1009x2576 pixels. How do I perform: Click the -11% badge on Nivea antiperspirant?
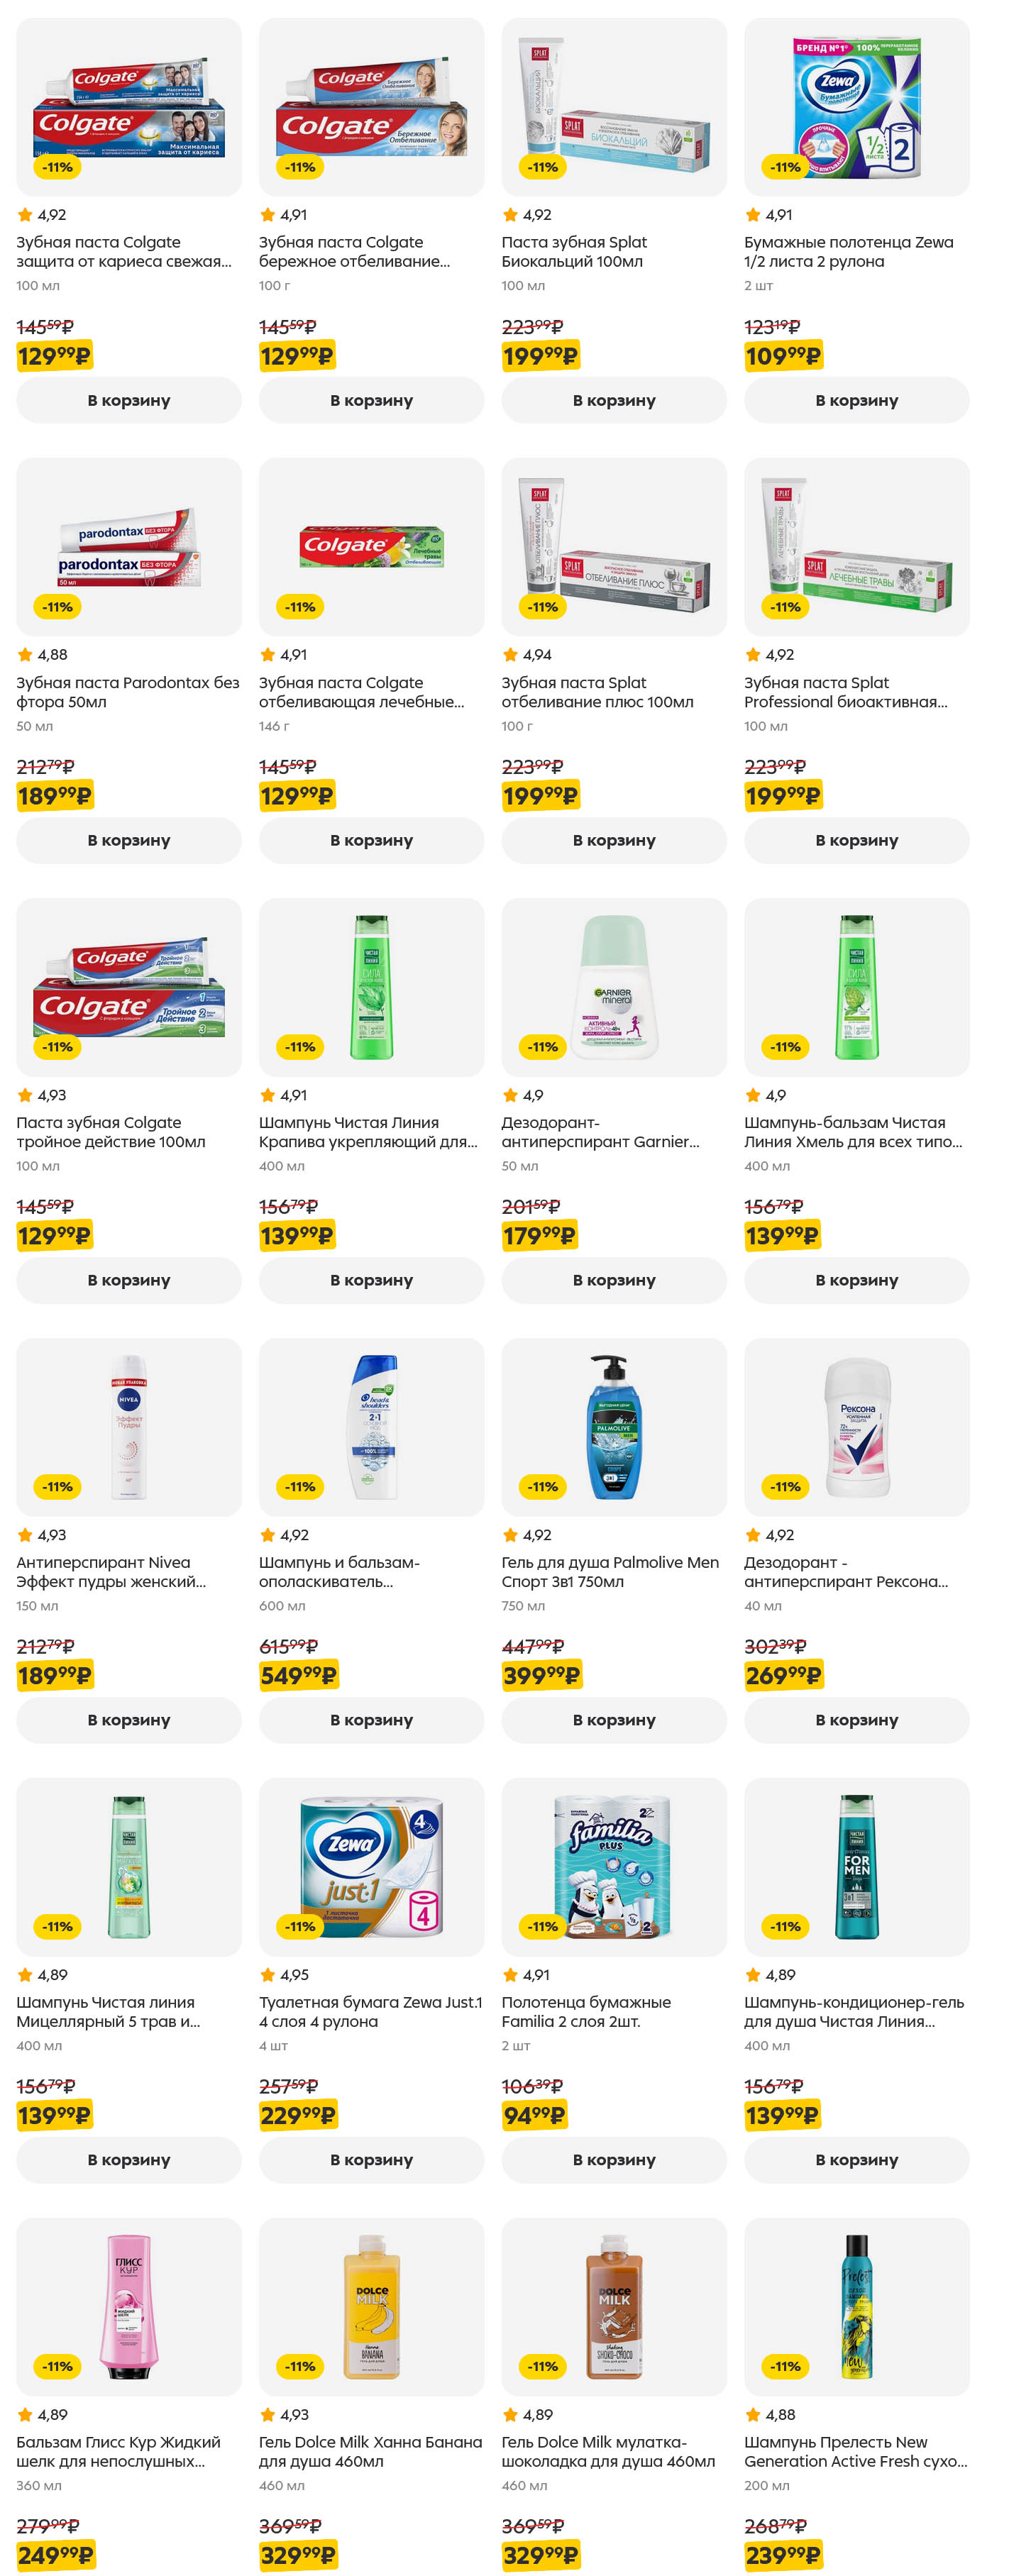(x=57, y=1487)
